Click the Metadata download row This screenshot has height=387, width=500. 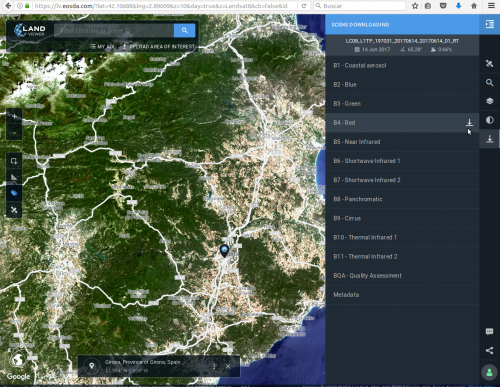(402, 295)
